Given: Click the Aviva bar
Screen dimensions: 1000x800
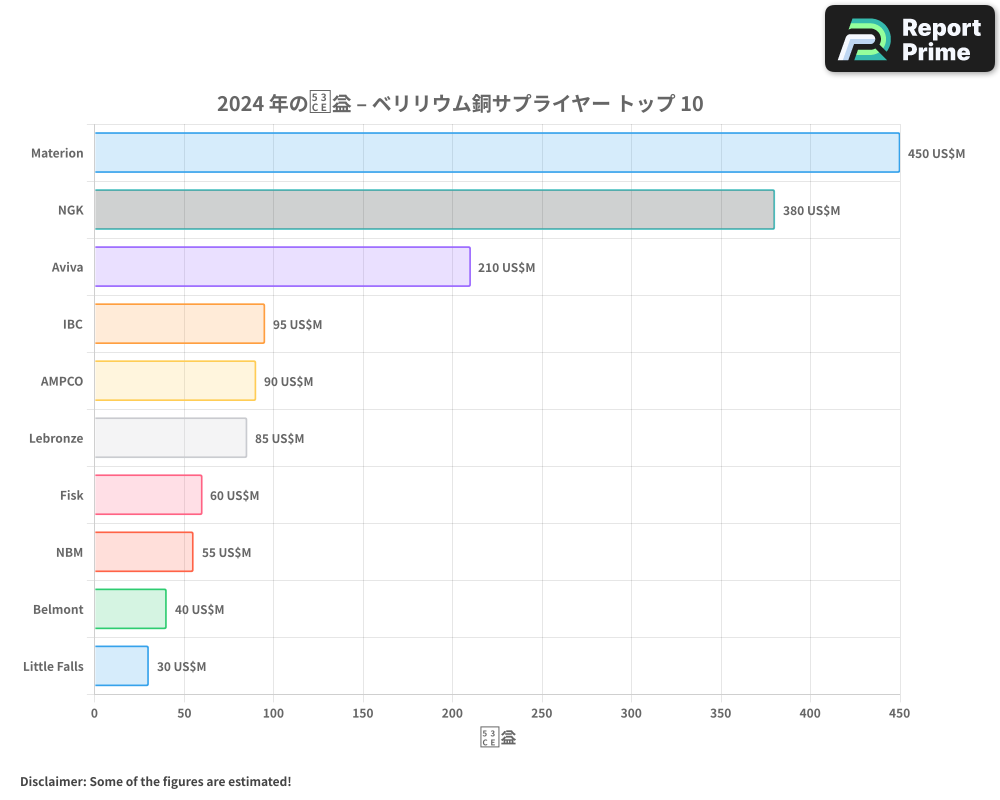Looking at the screenshot, I should (x=281, y=267).
